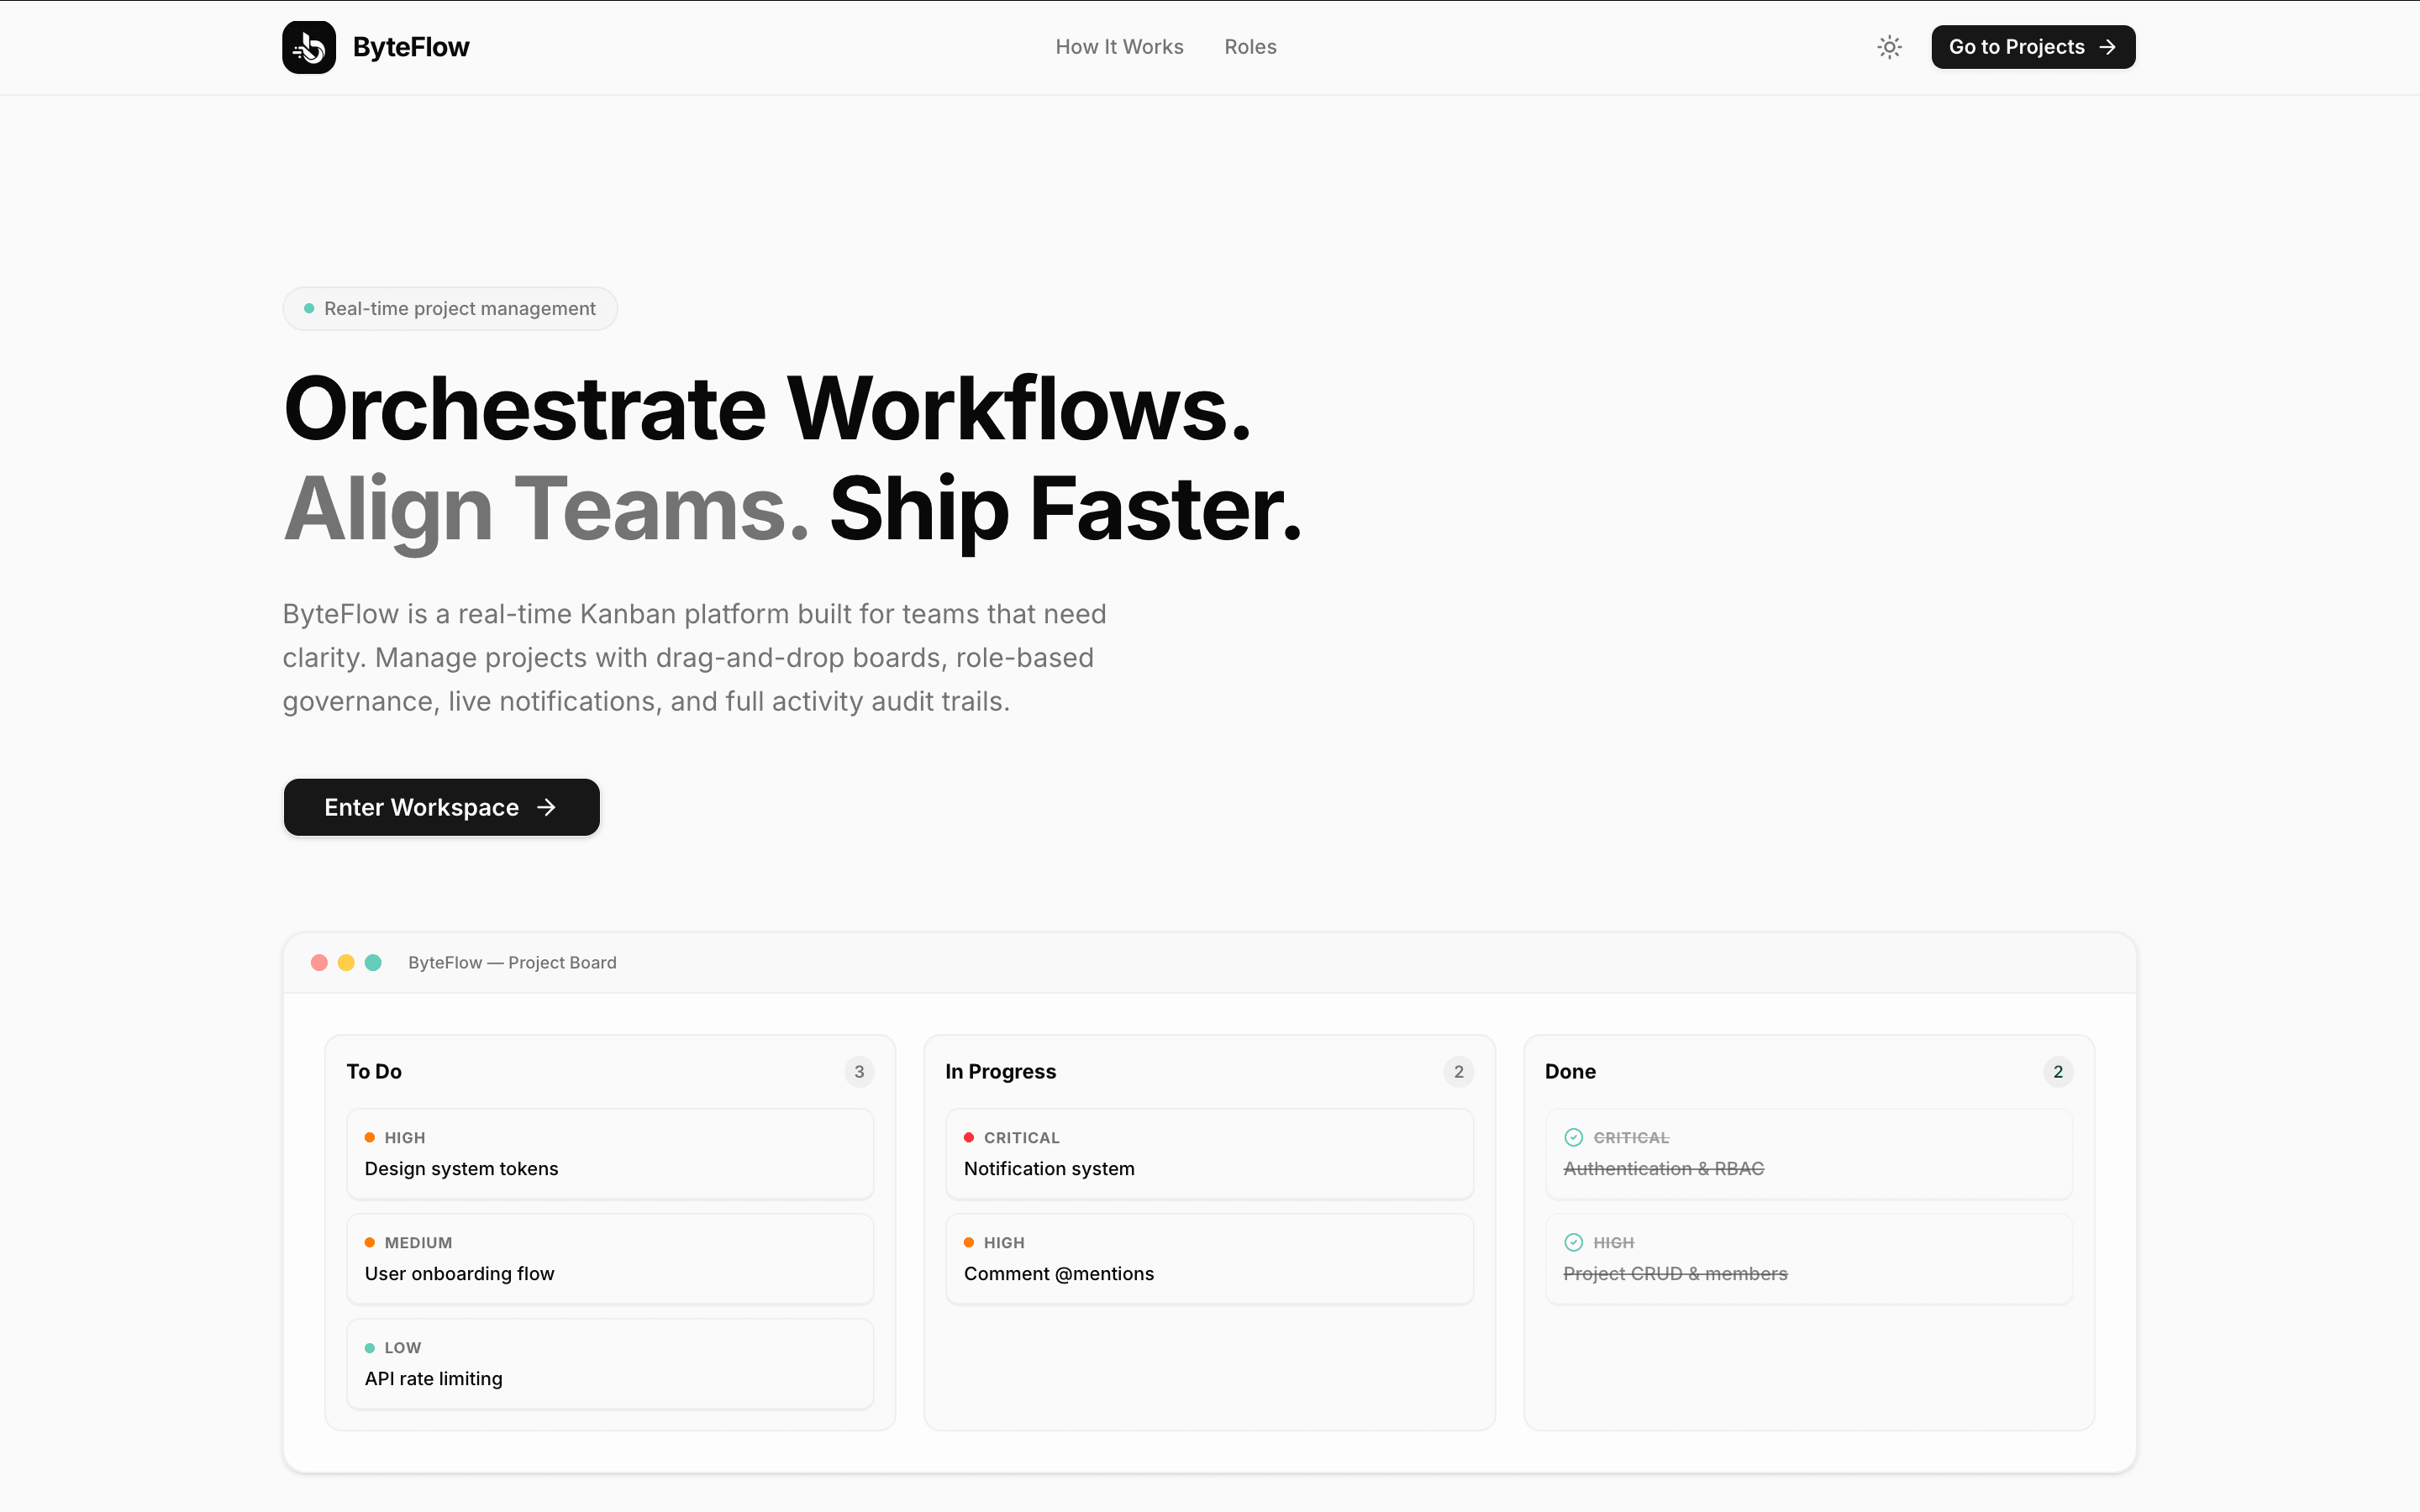
Task: Click the To Do count badge 3
Action: coord(859,1071)
